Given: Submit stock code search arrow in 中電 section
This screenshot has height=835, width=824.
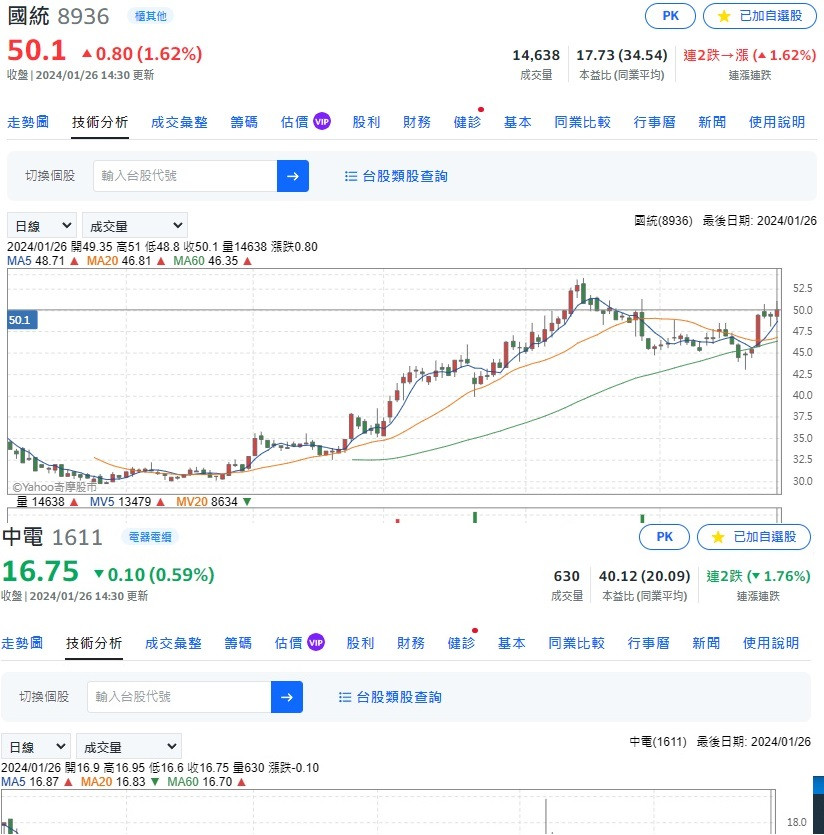Looking at the screenshot, I should [287, 697].
